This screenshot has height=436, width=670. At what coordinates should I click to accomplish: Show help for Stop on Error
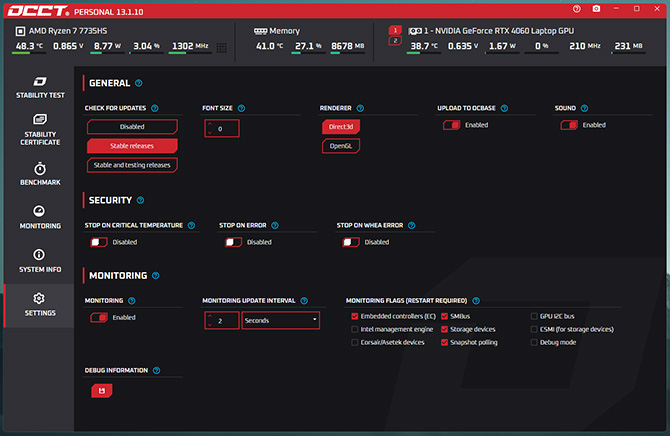pos(275,225)
